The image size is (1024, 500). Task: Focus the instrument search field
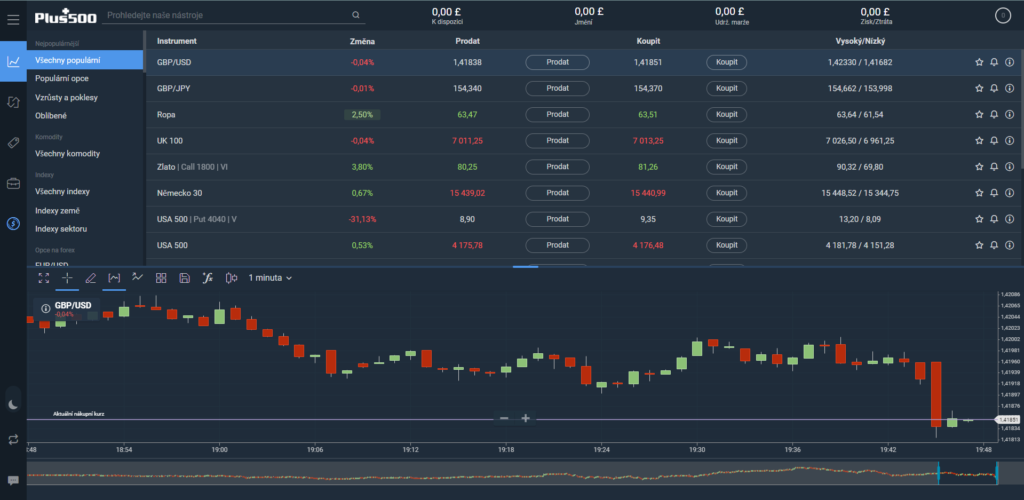(x=233, y=14)
